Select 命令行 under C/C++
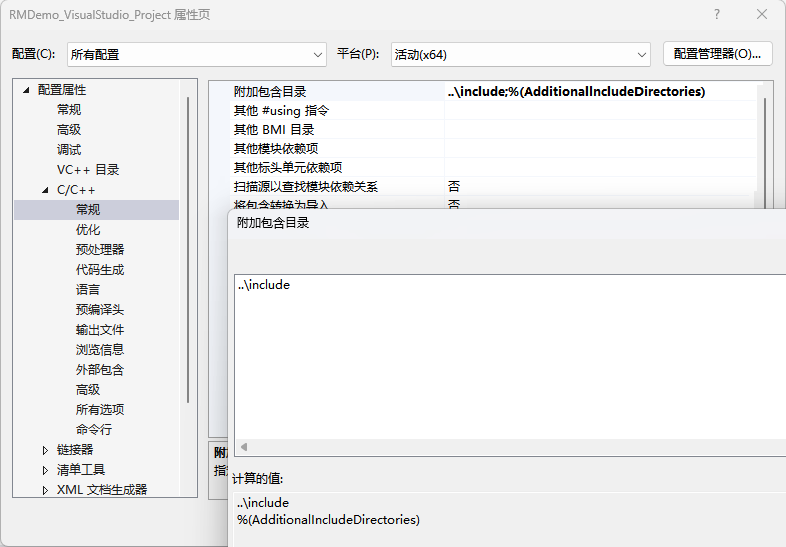This screenshot has width=786, height=547. tap(94, 430)
